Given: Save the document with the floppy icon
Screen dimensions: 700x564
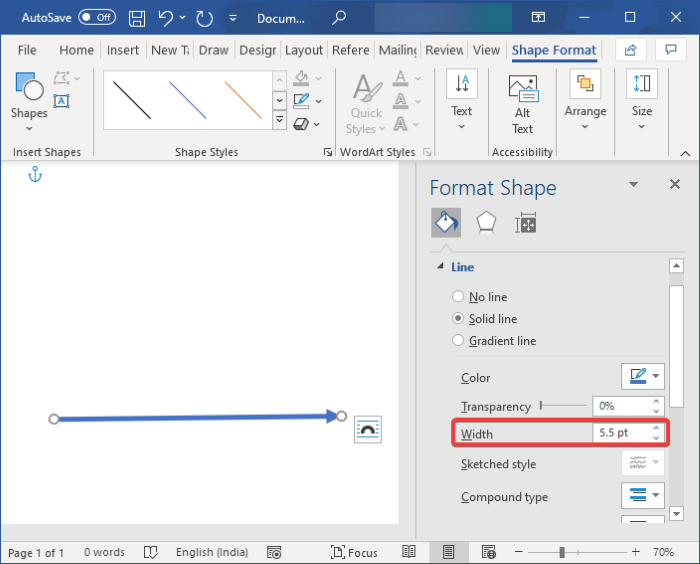Looking at the screenshot, I should click(137, 18).
